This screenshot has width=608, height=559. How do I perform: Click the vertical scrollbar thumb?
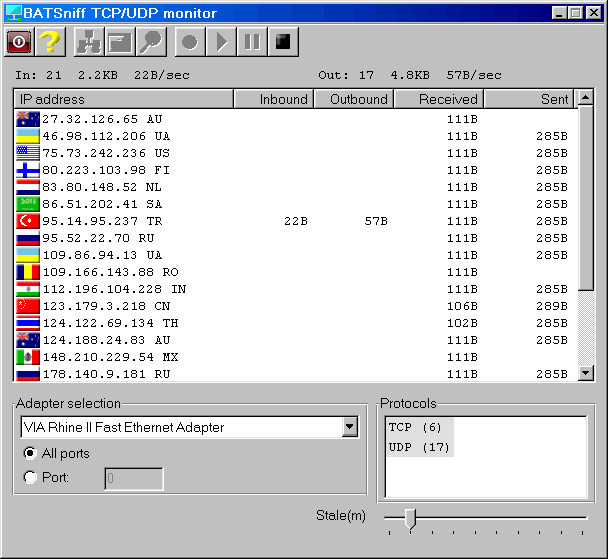point(586,198)
